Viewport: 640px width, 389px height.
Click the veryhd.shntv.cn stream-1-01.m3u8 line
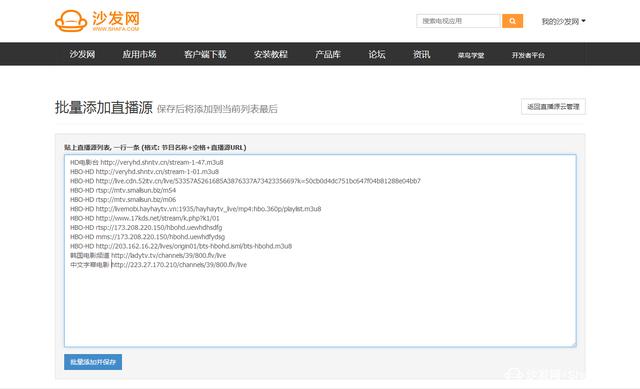coord(144,172)
